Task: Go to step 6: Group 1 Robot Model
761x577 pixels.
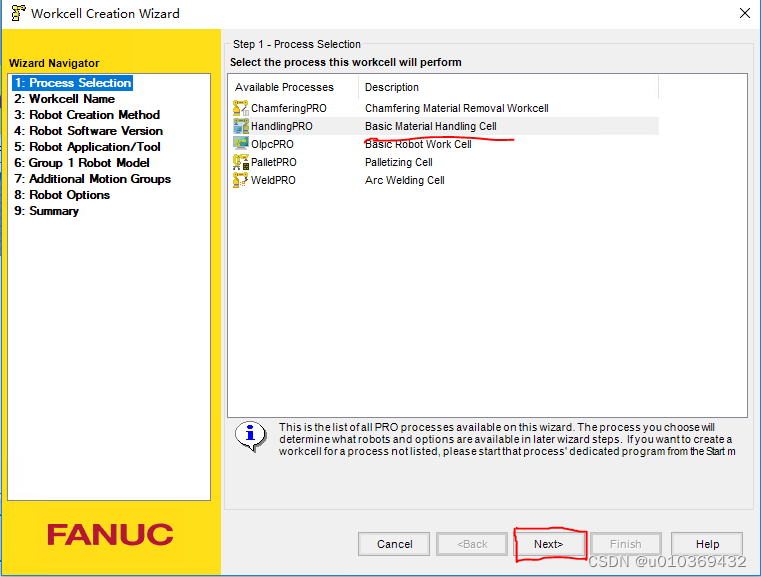Action: 82,163
